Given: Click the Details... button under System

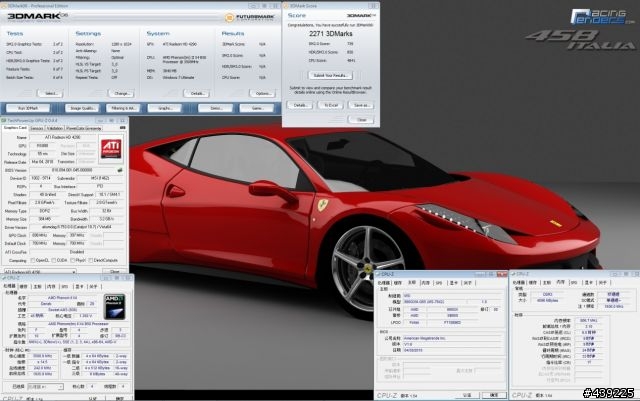Looking at the screenshot, I should (196, 94).
